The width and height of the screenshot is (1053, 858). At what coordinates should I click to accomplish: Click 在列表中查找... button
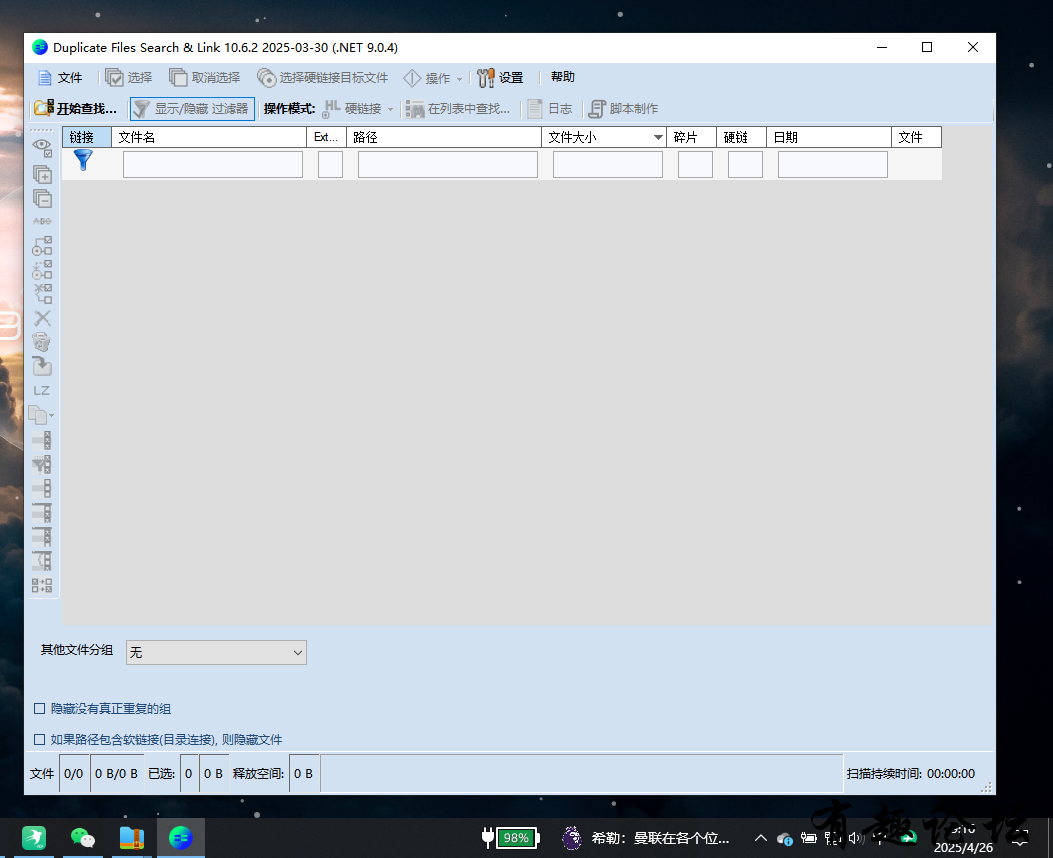(459, 109)
